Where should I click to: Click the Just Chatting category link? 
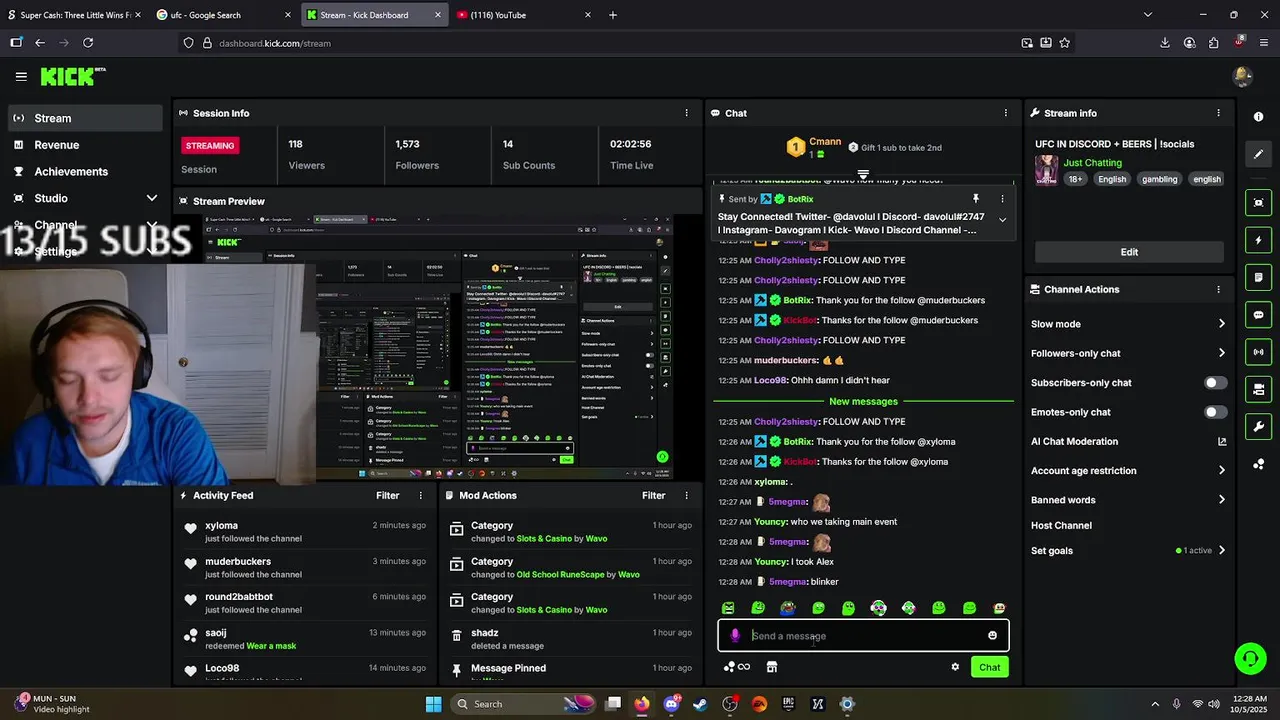pos(1092,162)
